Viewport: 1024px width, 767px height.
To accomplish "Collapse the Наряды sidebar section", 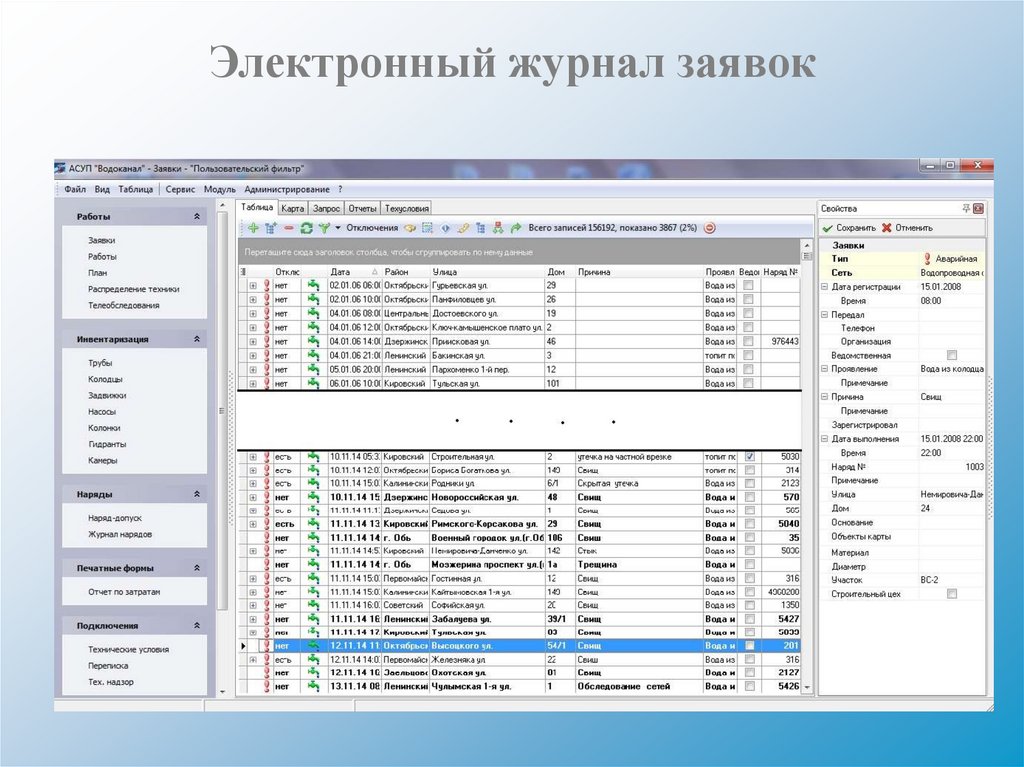I will (197, 495).
